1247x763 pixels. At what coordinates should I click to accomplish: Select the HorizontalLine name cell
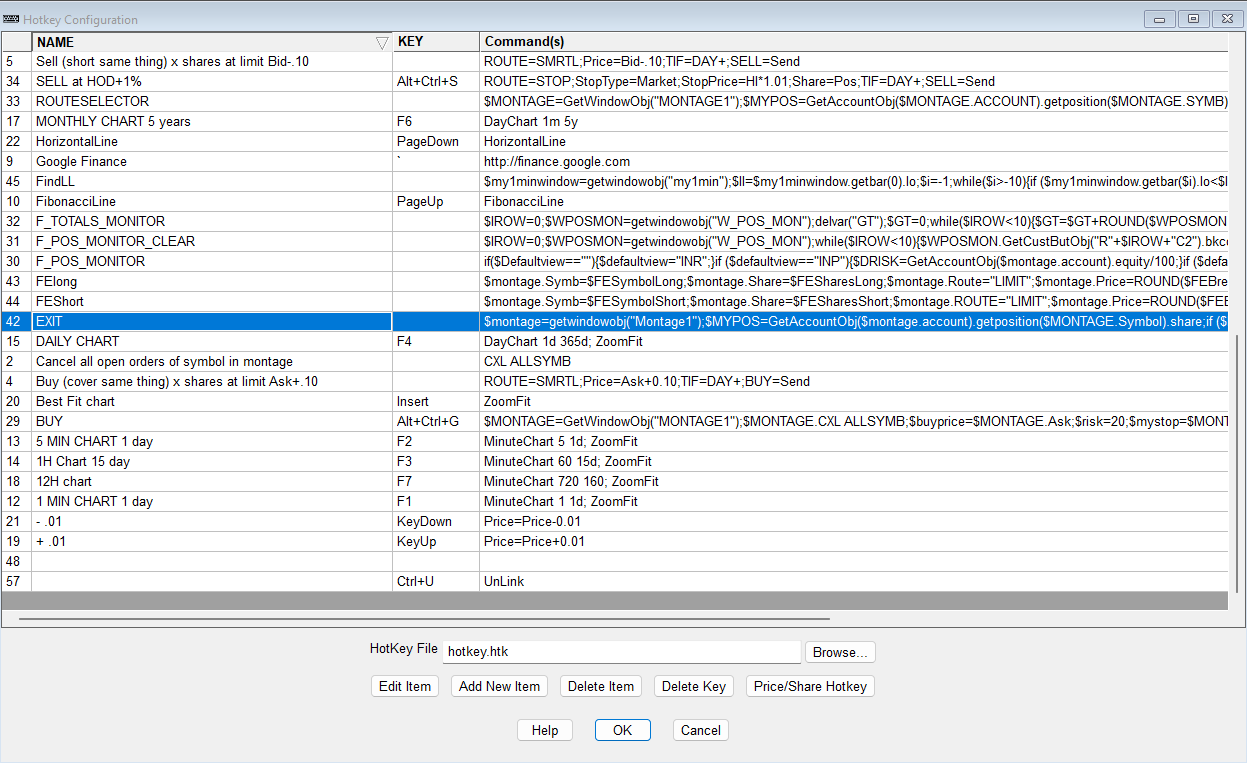[x=212, y=141]
